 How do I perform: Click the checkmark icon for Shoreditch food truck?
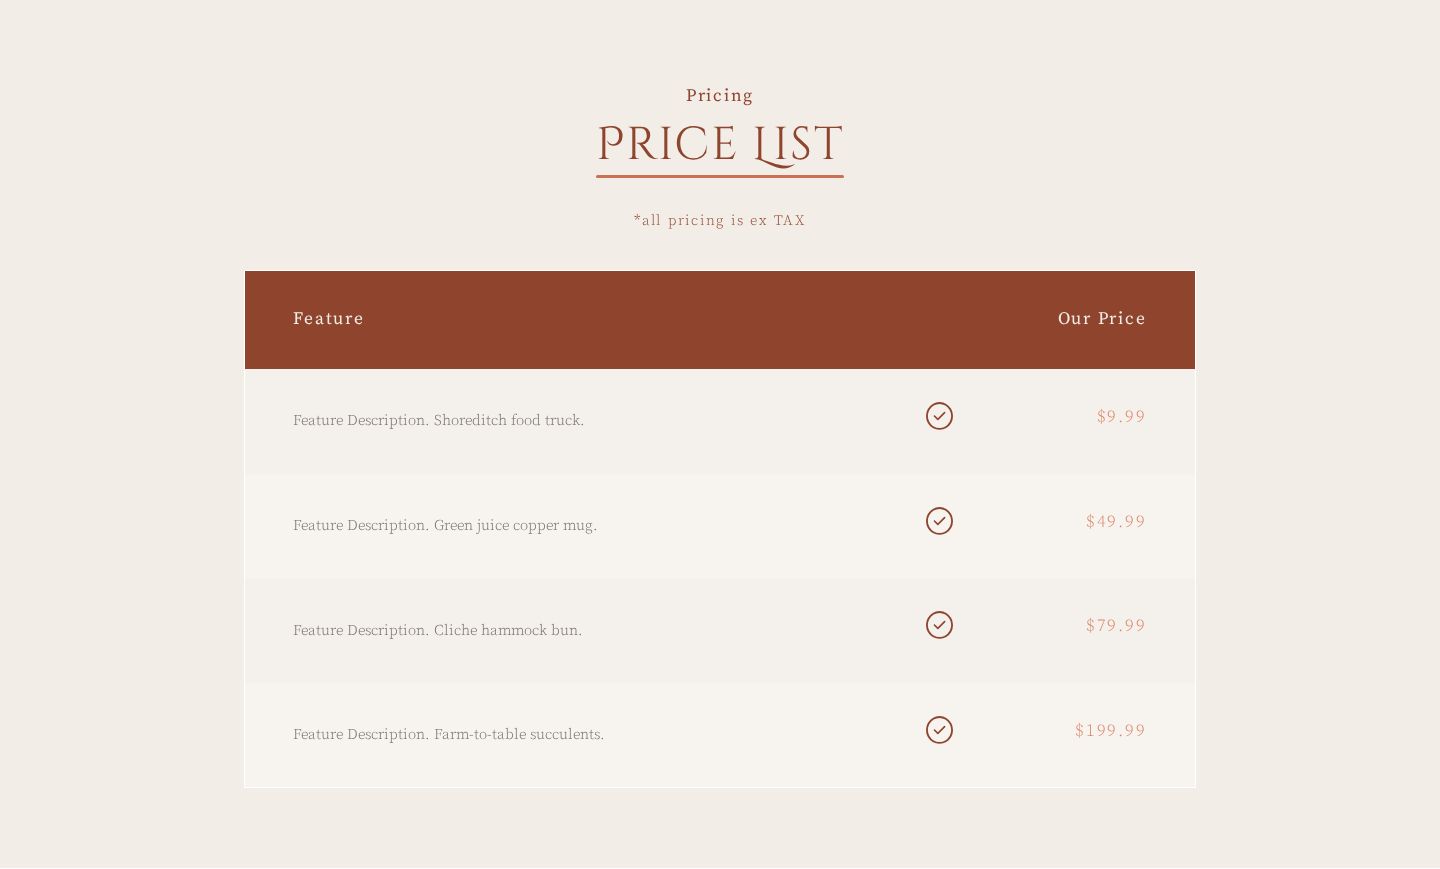[x=939, y=416]
